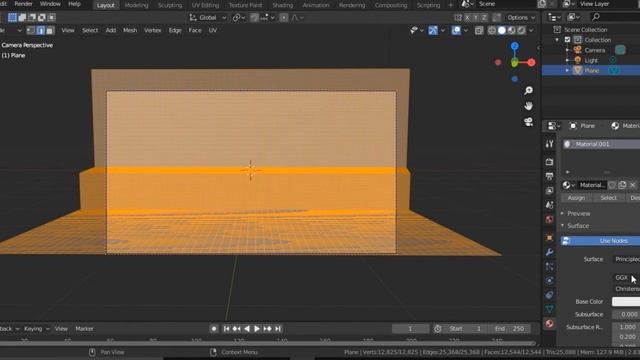Switch to the Modeling workspace tab
The height and width of the screenshot is (360, 640).
(x=136, y=5)
